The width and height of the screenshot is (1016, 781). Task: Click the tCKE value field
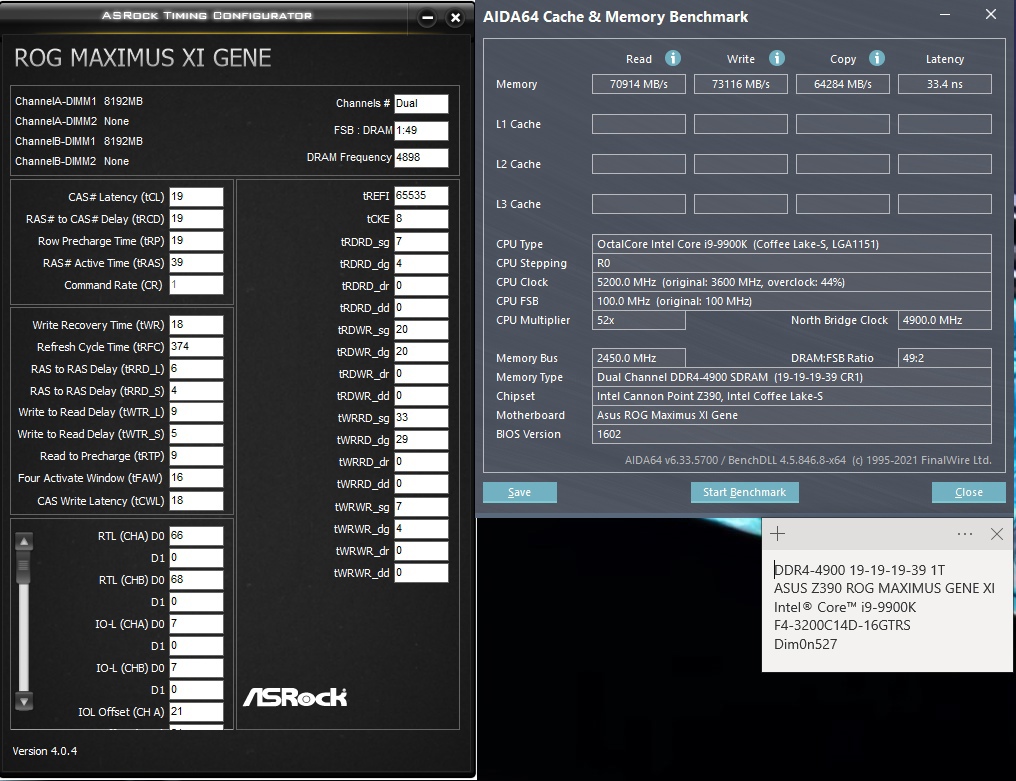pyautogui.click(x=421, y=219)
